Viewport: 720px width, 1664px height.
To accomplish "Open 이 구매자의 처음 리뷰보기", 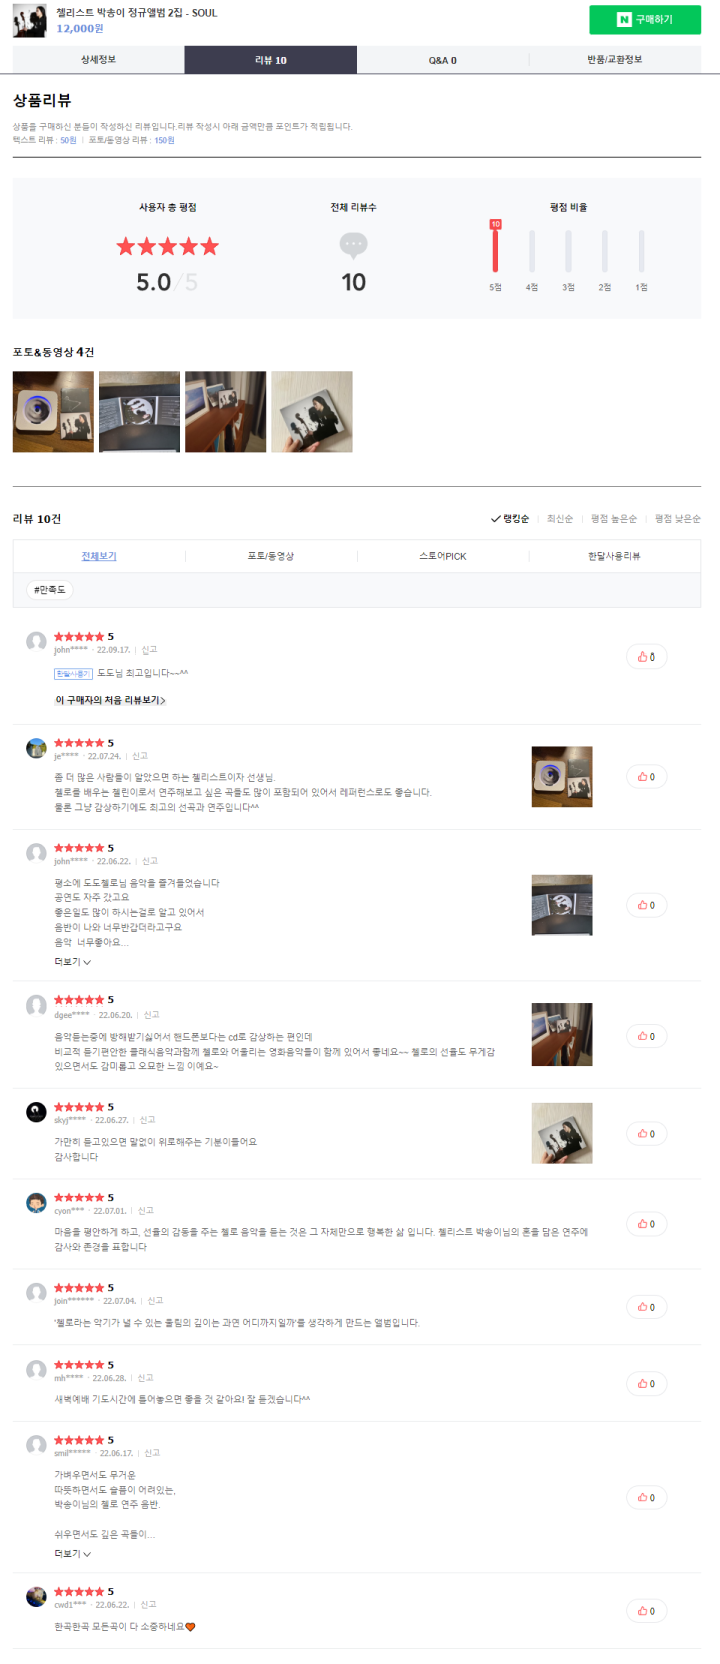I will (110, 700).
